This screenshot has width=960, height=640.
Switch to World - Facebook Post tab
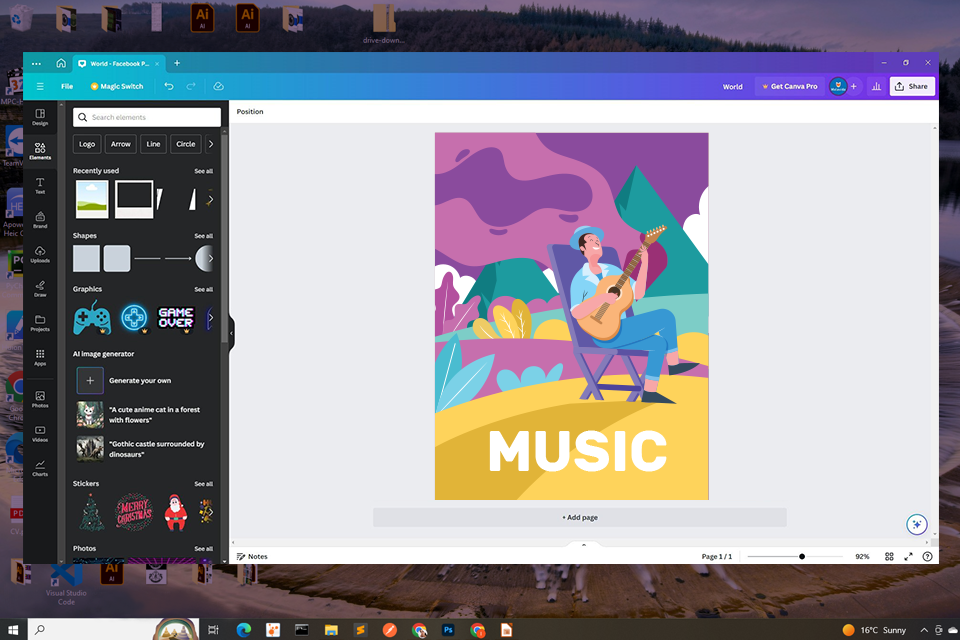point(119,63)
